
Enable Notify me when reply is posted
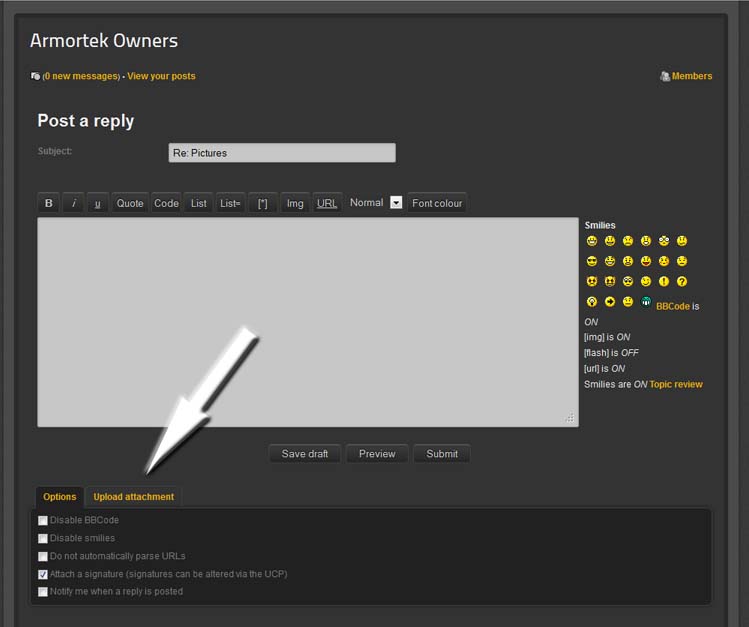click(x=43, y=592)
